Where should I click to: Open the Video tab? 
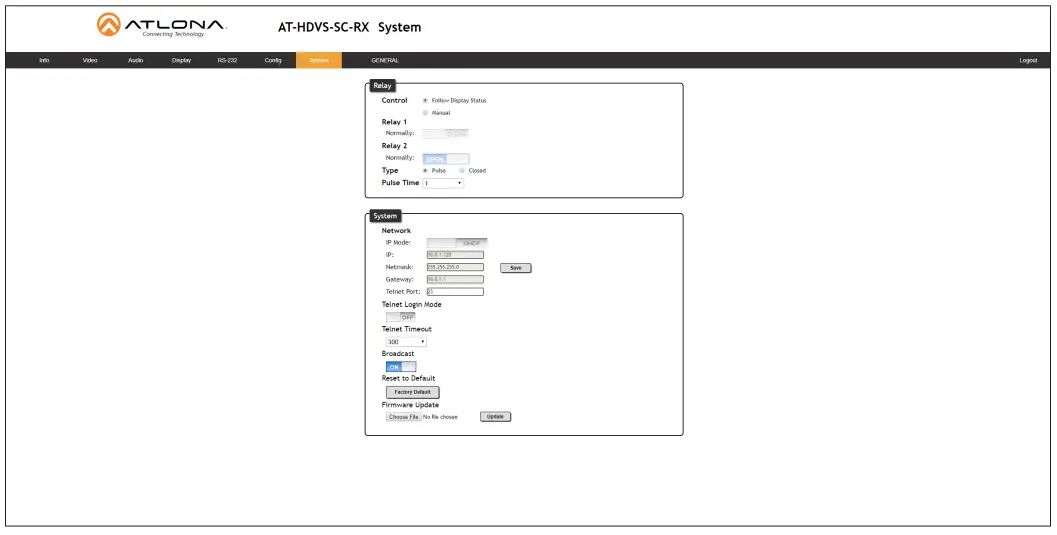click(90, 61)
